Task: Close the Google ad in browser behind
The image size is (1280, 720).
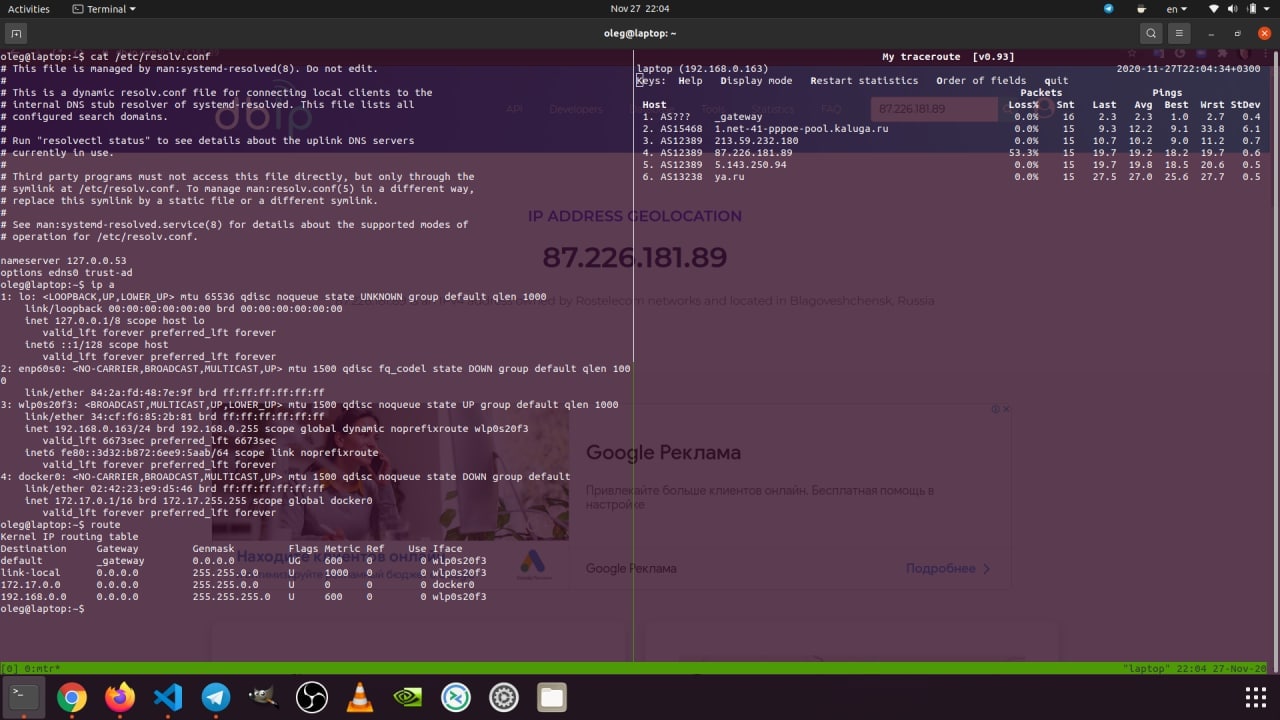Action: click(1006, 409)
